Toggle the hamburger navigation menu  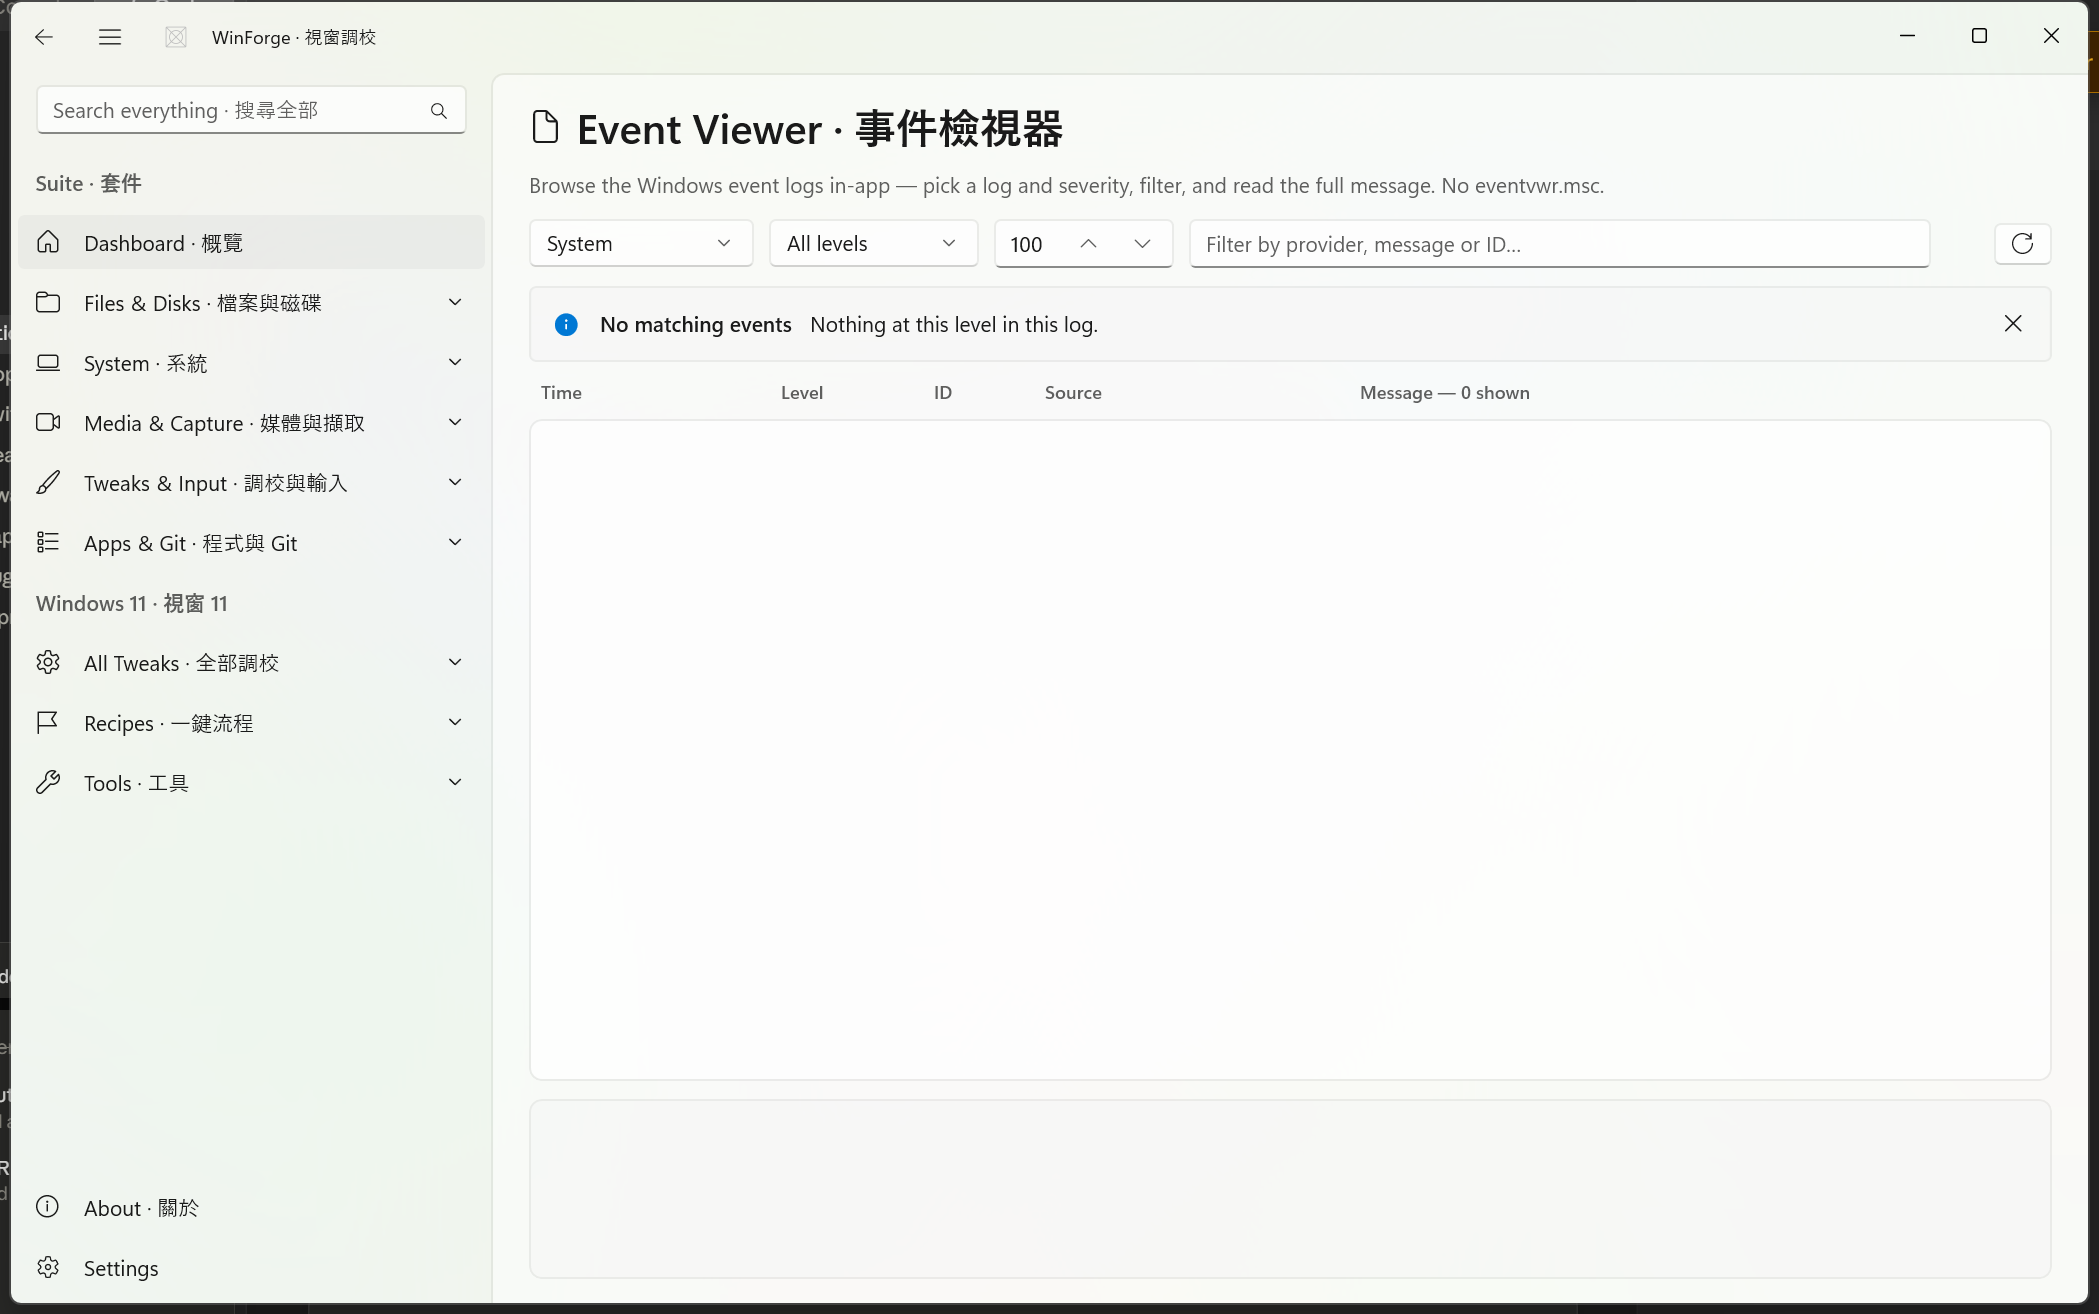110,37
